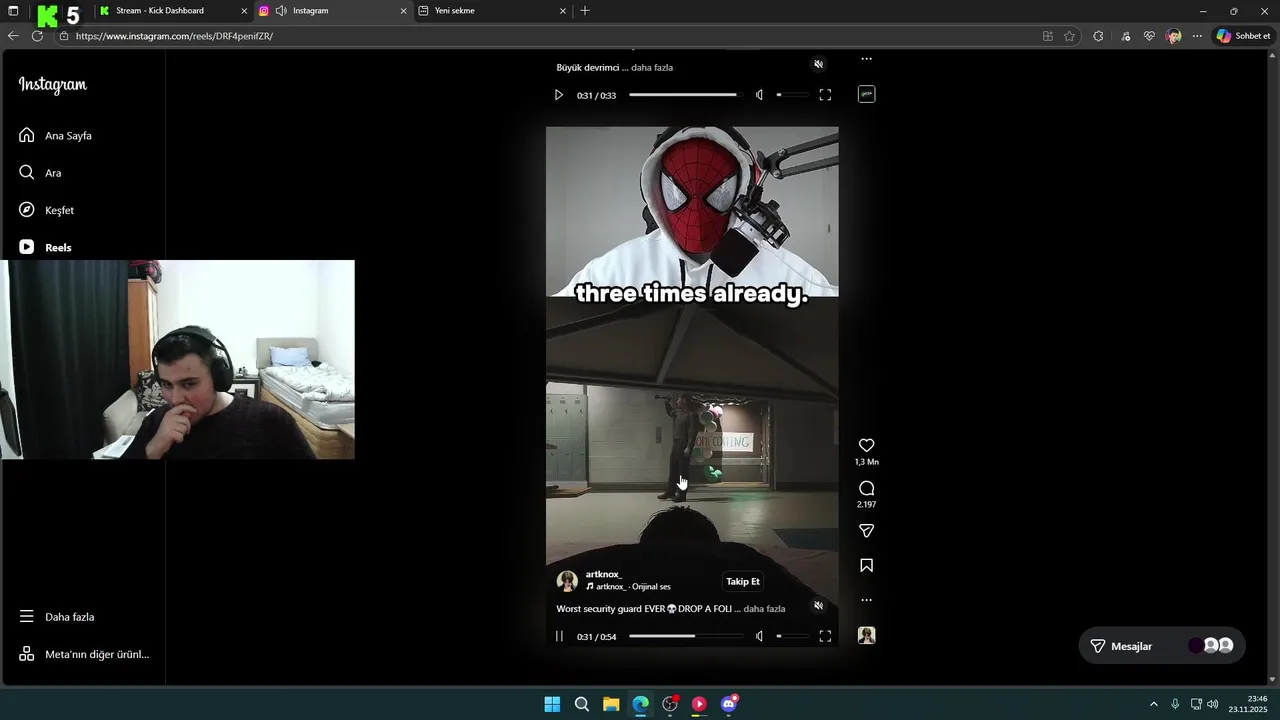Open the Edge profile avatar
This screenshot has height=720, width=1280.
pos(1174,36)
